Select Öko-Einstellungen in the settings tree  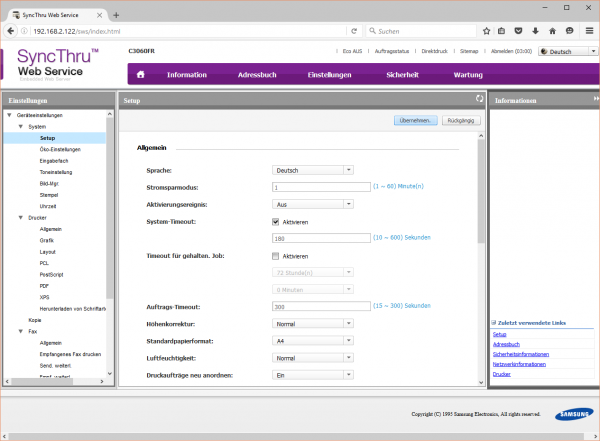(x=59, y=149)
